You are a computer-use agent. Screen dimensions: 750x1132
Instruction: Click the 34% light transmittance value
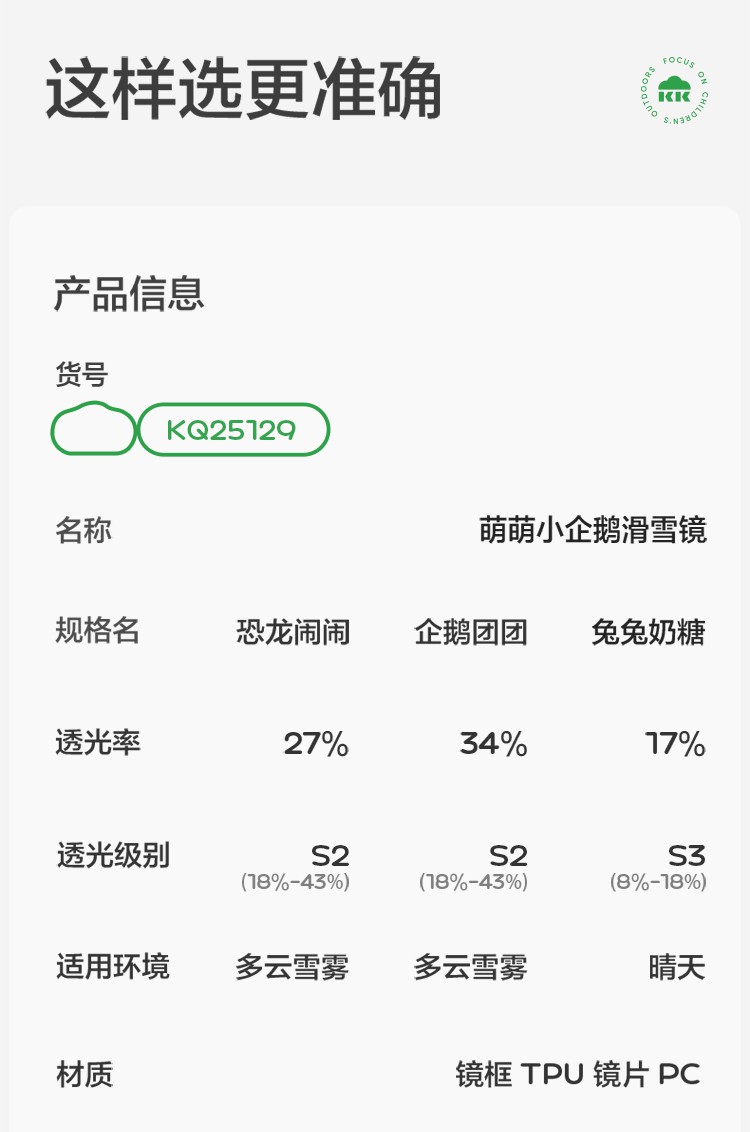pos(493,744)
